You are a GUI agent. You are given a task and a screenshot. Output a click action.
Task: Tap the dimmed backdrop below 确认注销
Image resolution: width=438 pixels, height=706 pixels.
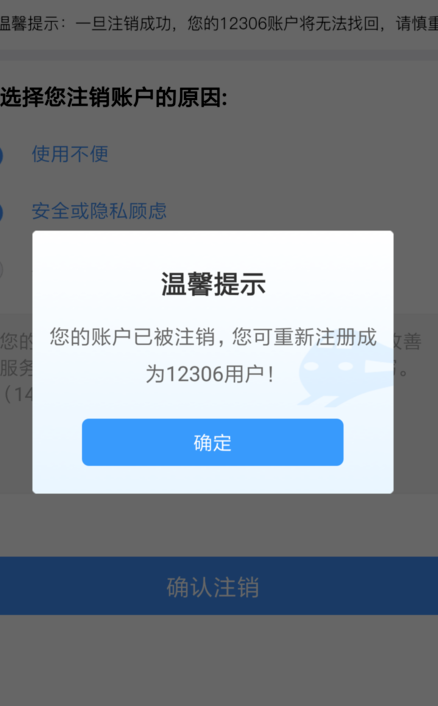tap(219, 660)
